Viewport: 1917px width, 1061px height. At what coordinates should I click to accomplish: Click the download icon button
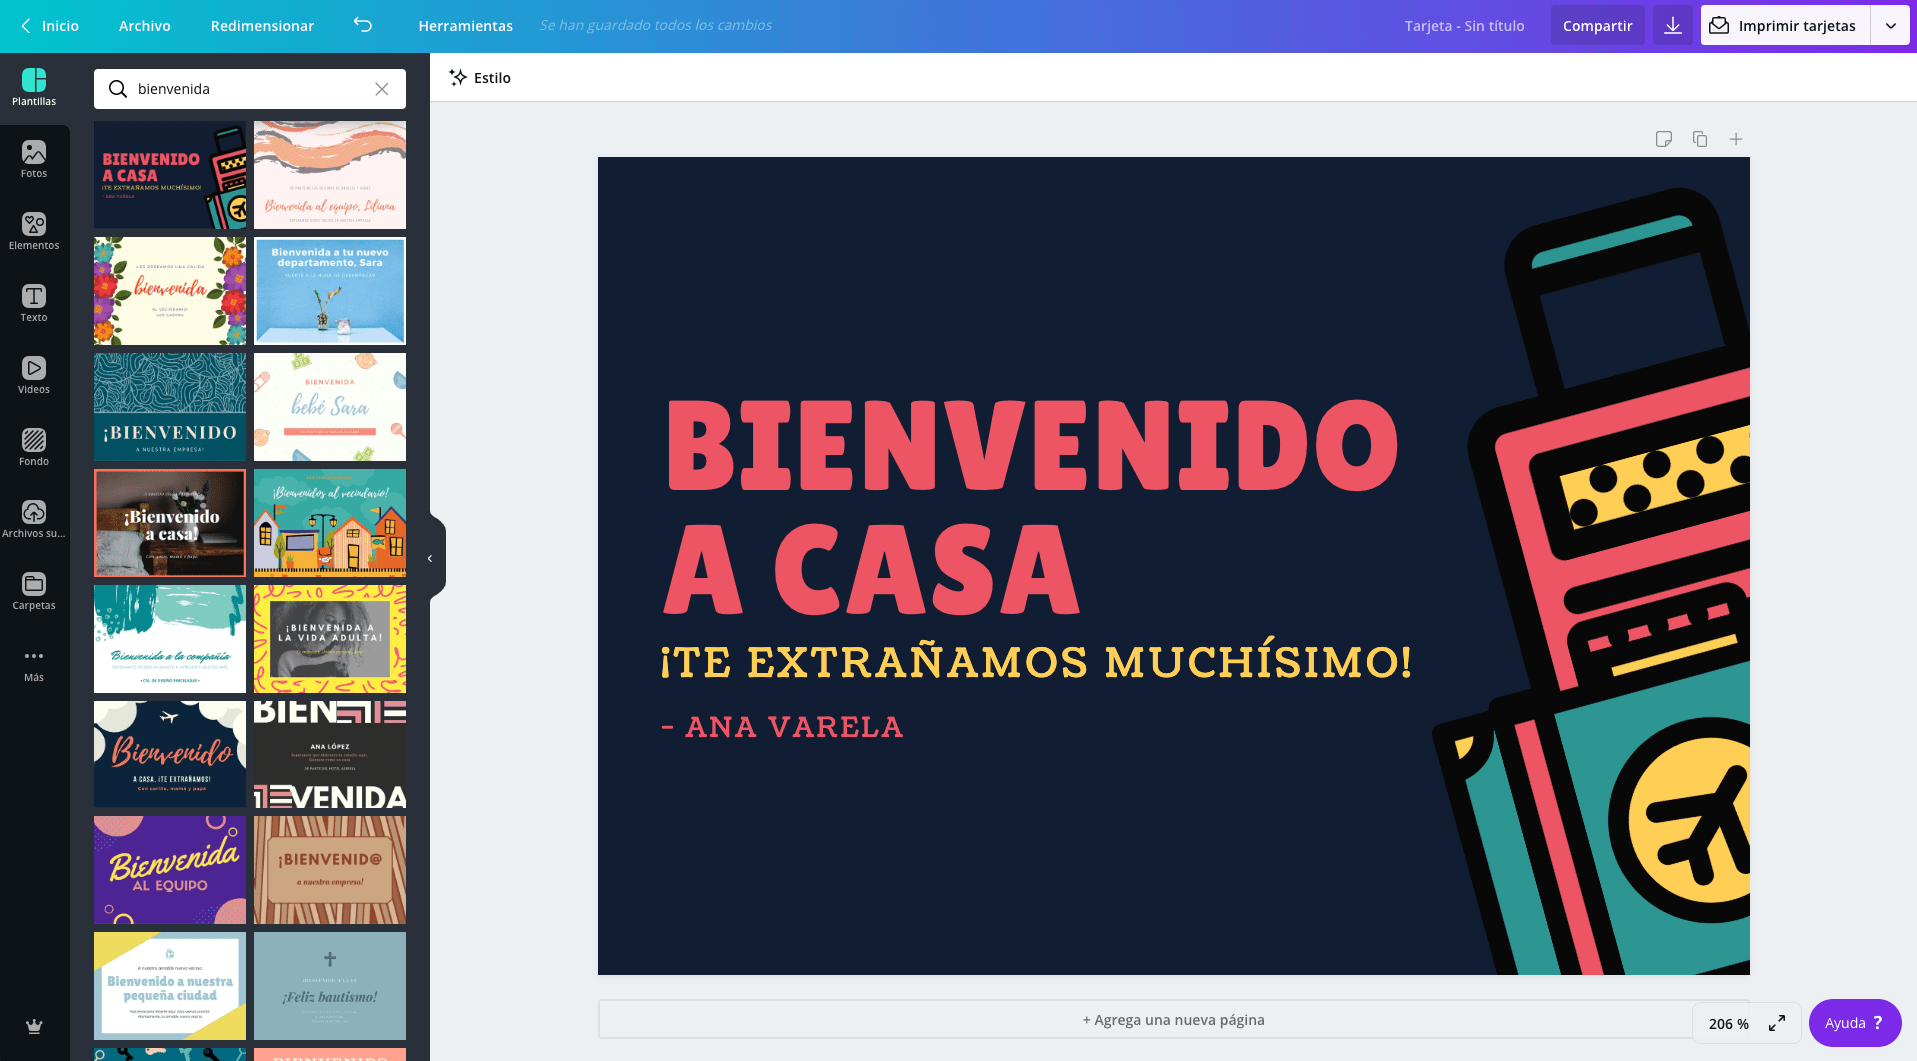pos(1673,26)
